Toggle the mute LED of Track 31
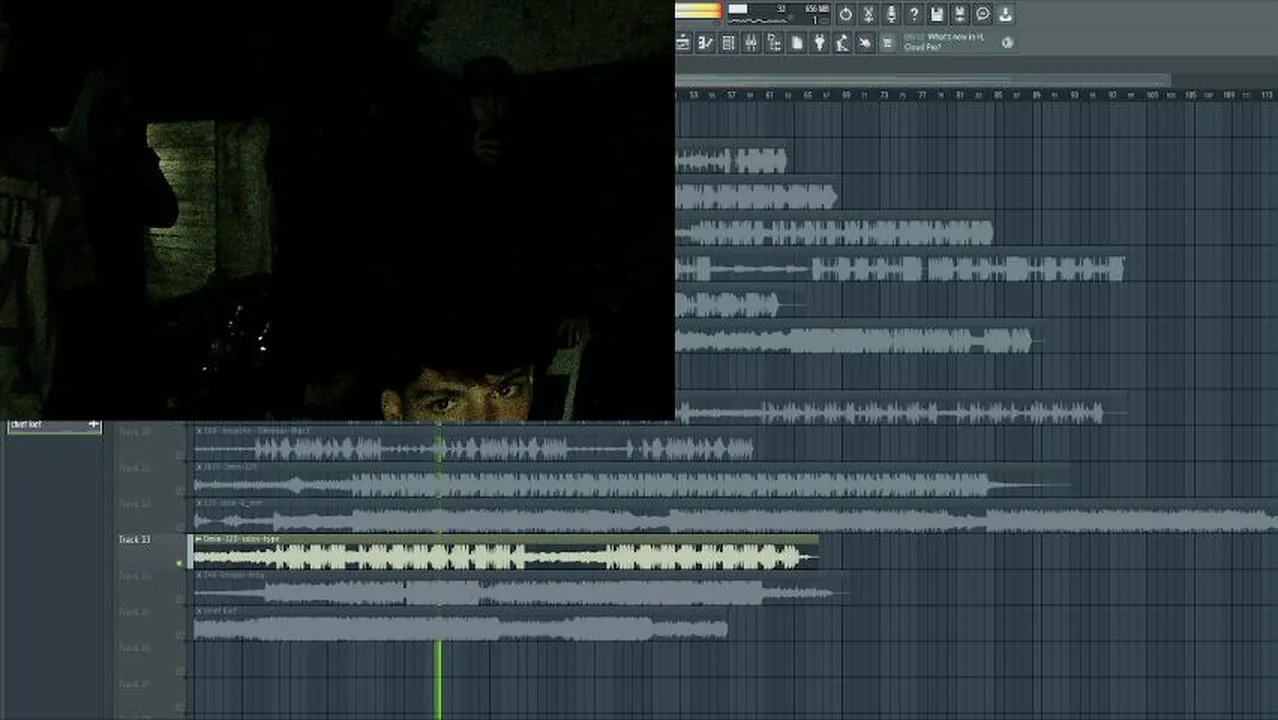The image size is (1278, 720). tap(180, 491)
